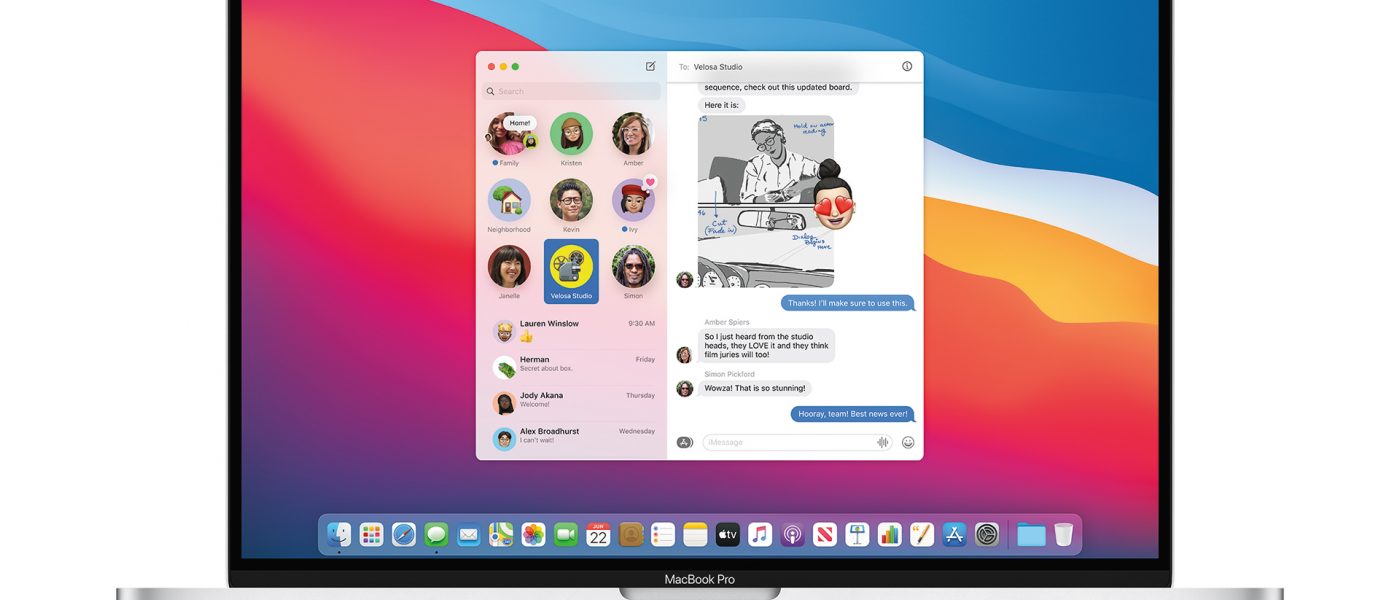Open Notes from the Dock

pyautogui.click(x=695, y=535)
